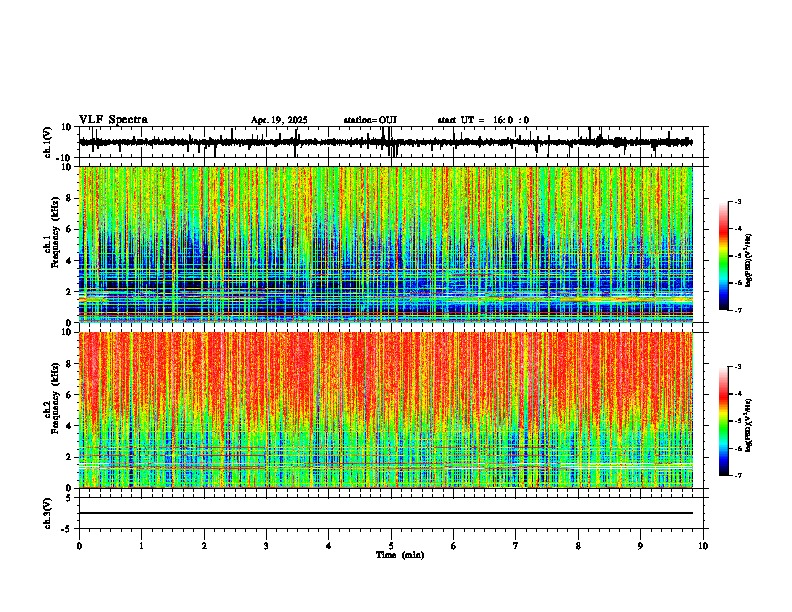Click the "3" minute time tick label
This screenshot has width=792, height=612.
point(266,546)
